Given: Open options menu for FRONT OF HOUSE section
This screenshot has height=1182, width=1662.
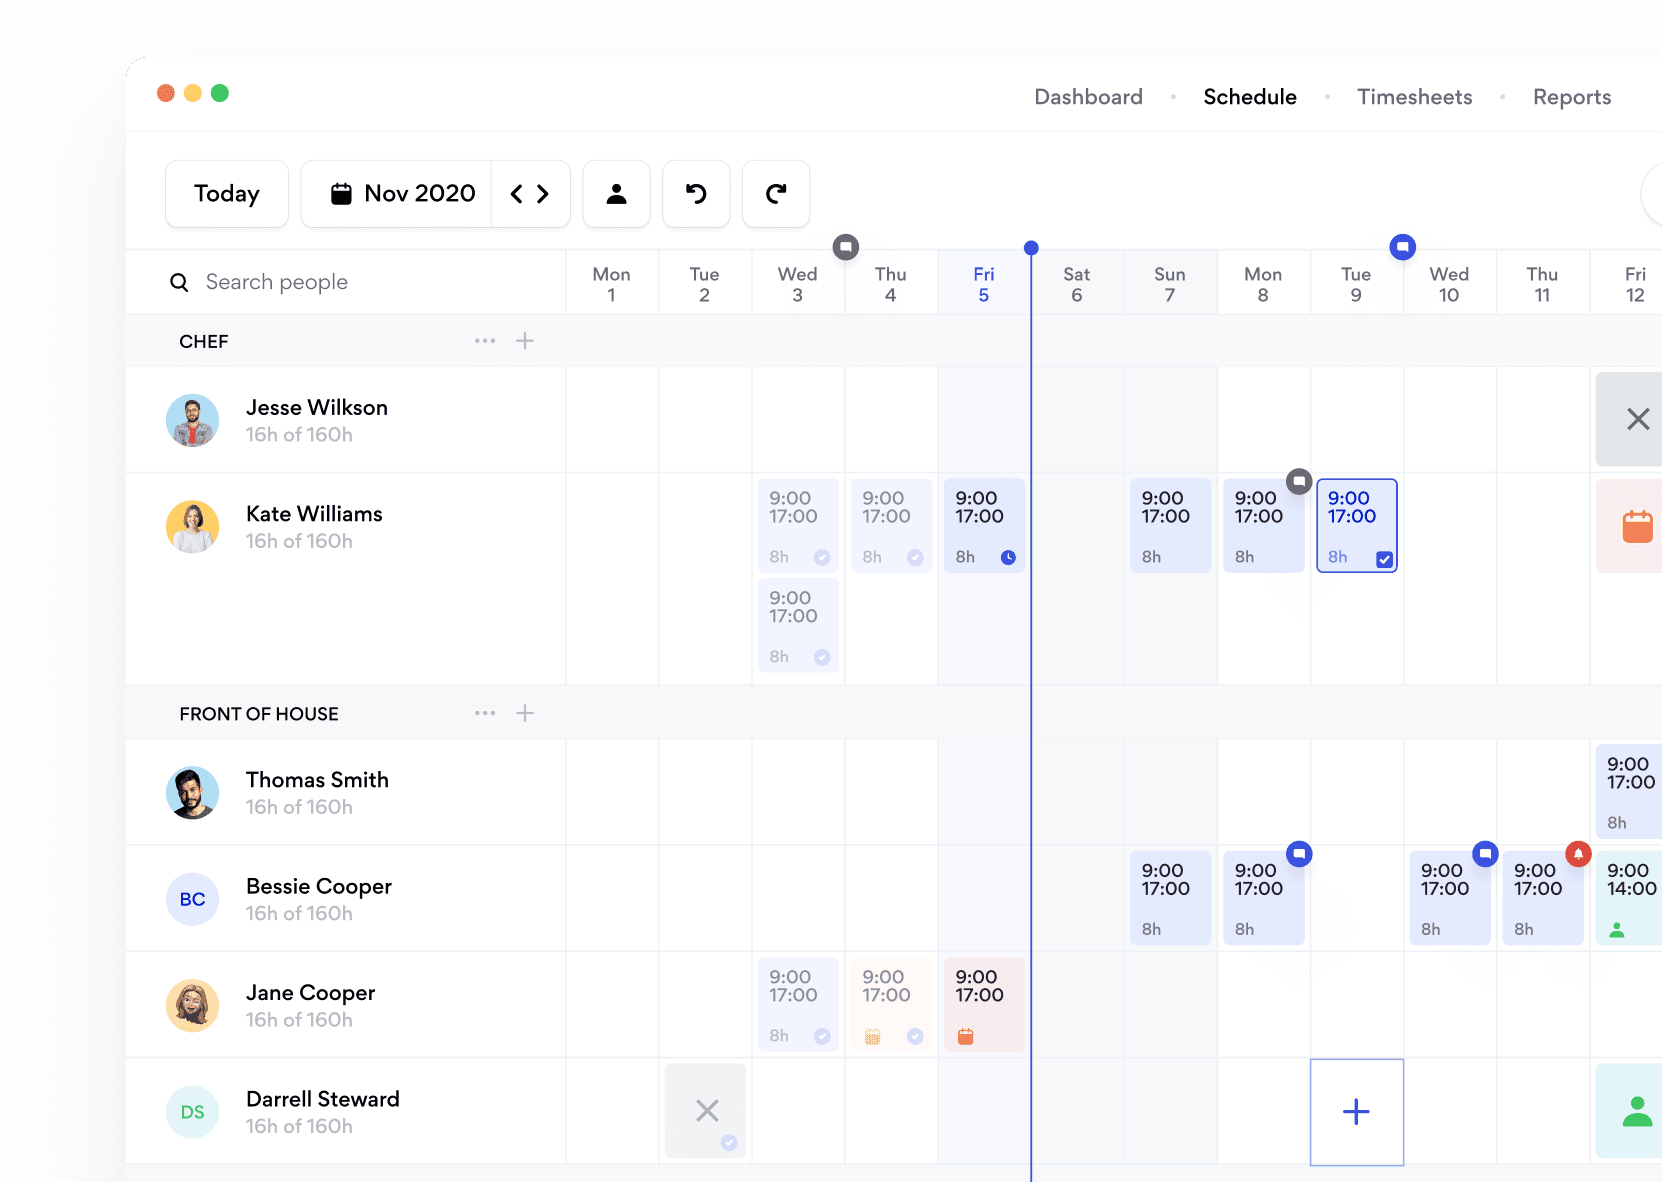Looking at the screenshot, I should tap(485, 713).
